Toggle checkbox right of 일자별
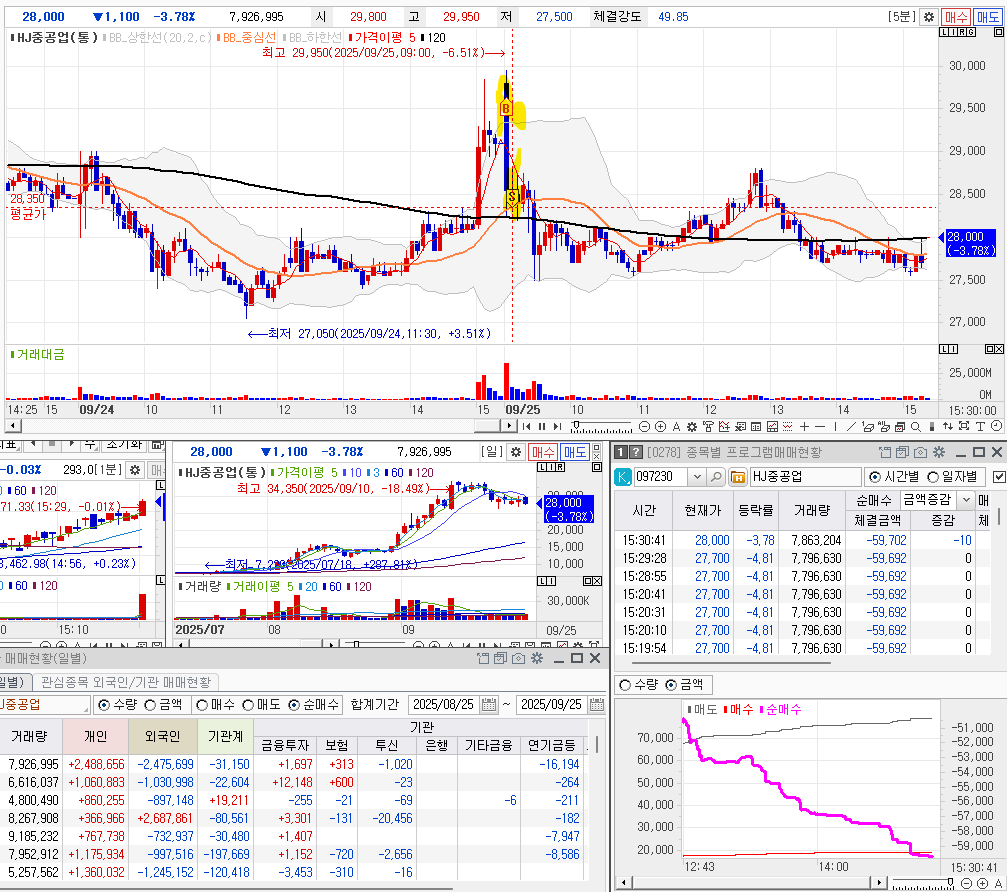Image resolution: width=1007 pixels, height=892 pixels. click(999, 477)
